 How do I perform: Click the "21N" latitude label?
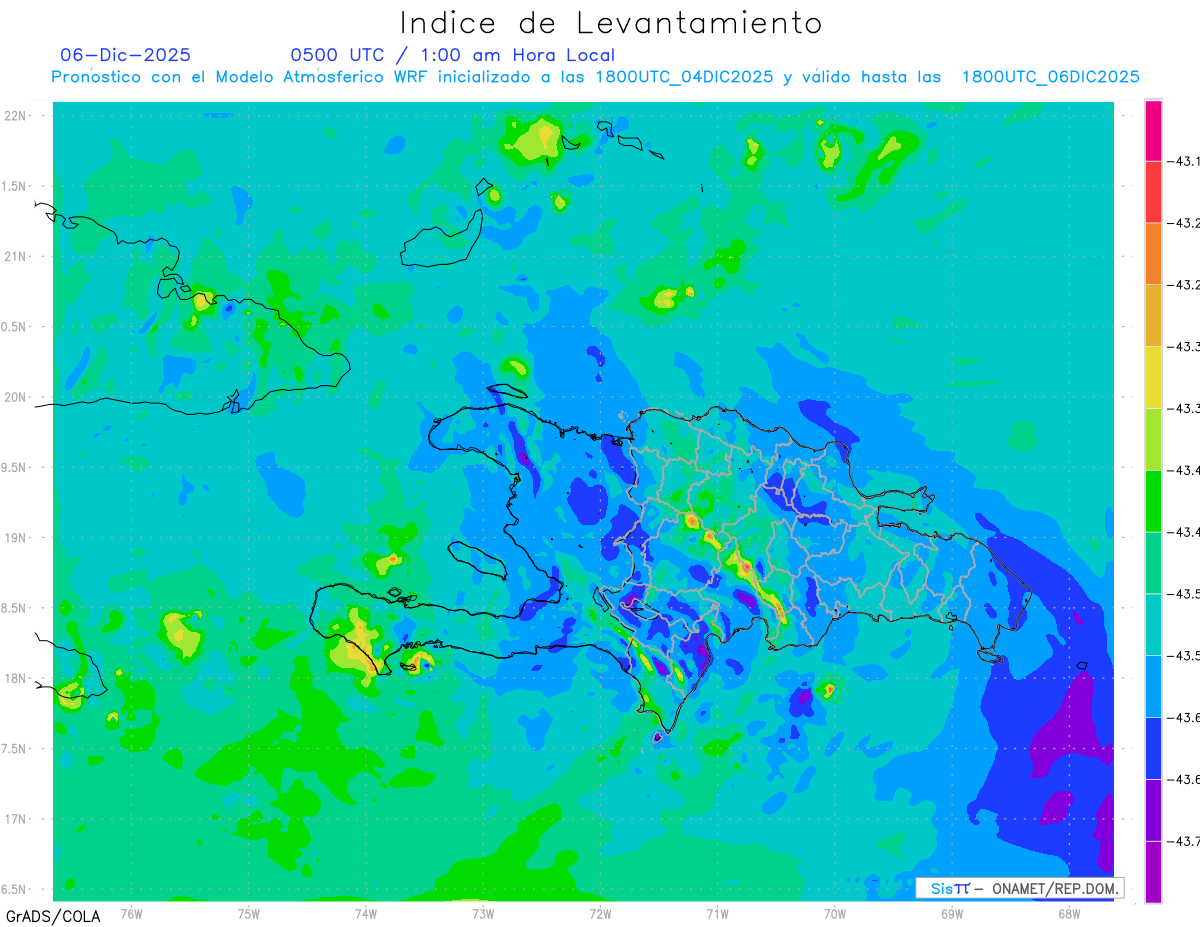point(17,256)
